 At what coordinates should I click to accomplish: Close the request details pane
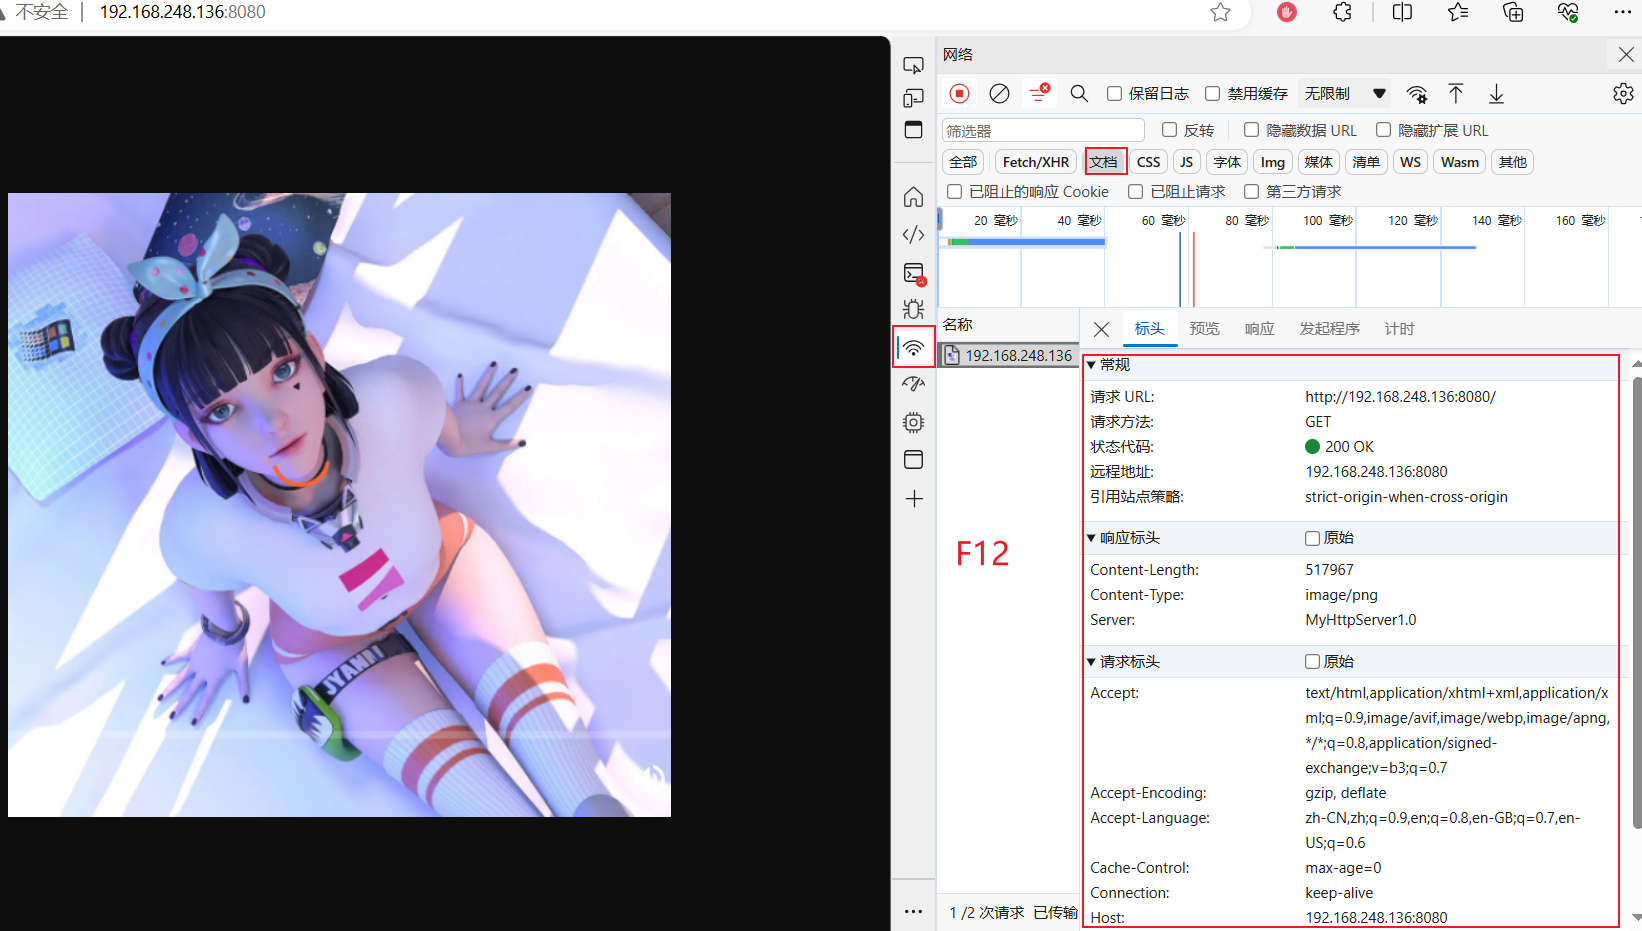(x=1101, y=329)
